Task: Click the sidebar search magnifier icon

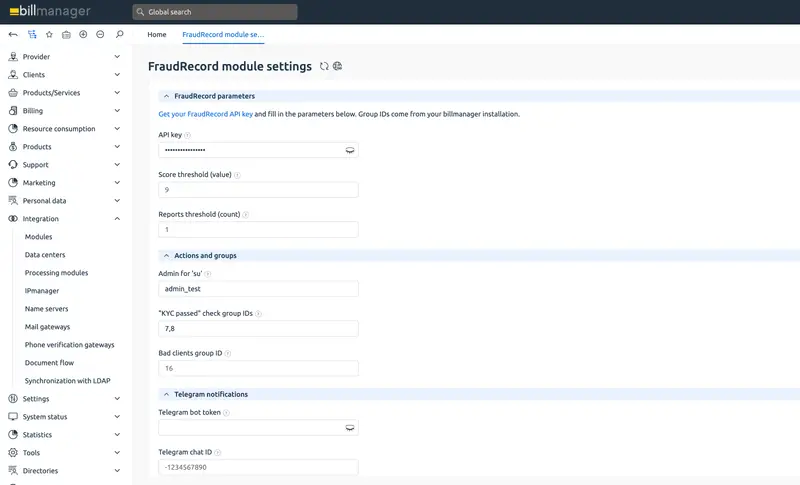Action: [x=119, y=34]
